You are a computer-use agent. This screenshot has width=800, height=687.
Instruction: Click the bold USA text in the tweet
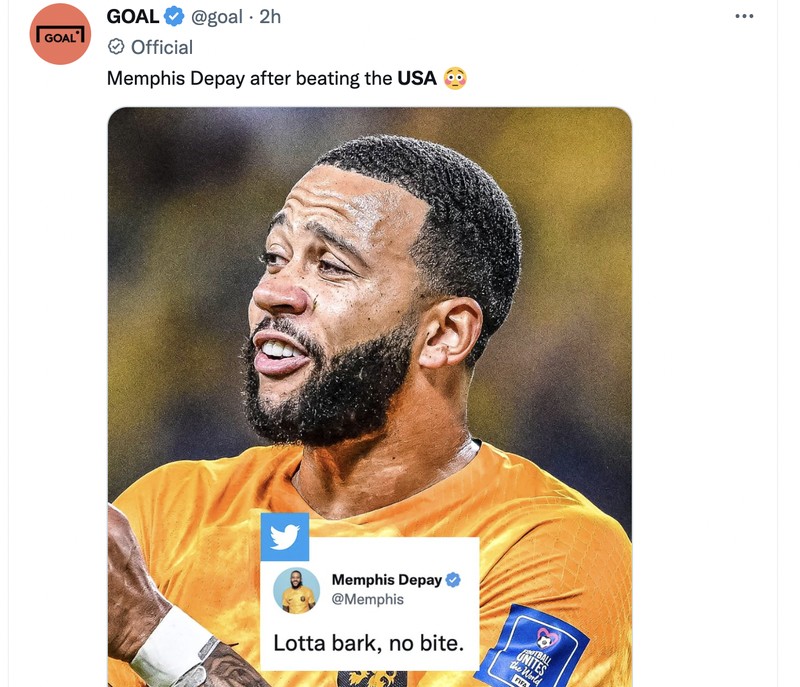click(417, 78)
